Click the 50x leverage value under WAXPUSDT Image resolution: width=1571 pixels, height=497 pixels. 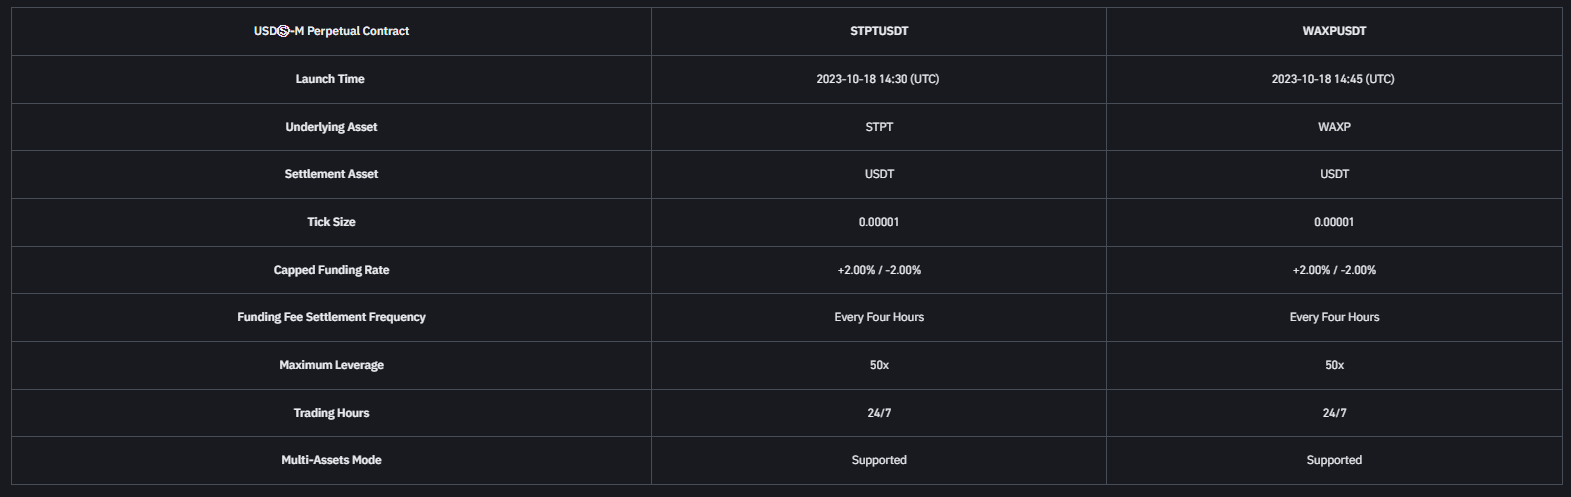pos(1334,365)
